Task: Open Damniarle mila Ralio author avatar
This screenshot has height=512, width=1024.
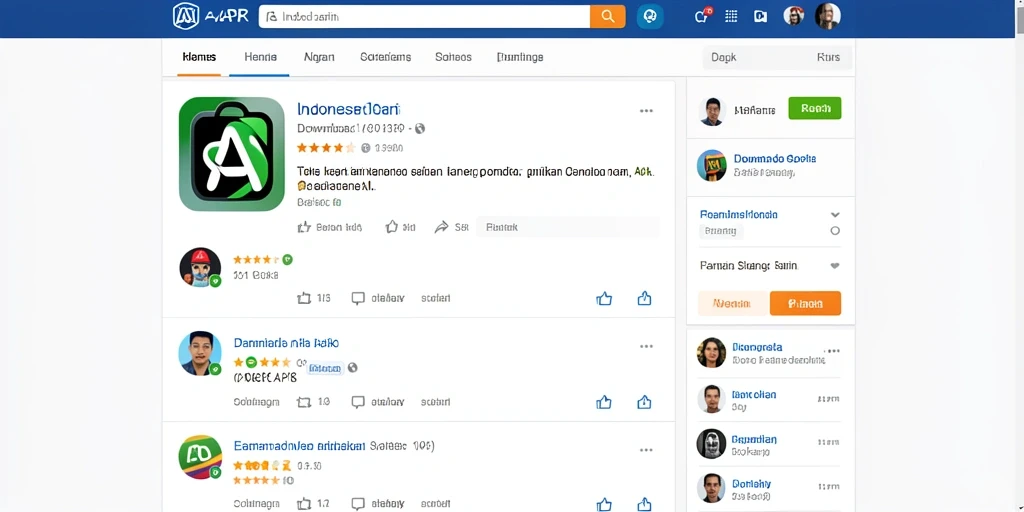Action: tap(200, 353)
